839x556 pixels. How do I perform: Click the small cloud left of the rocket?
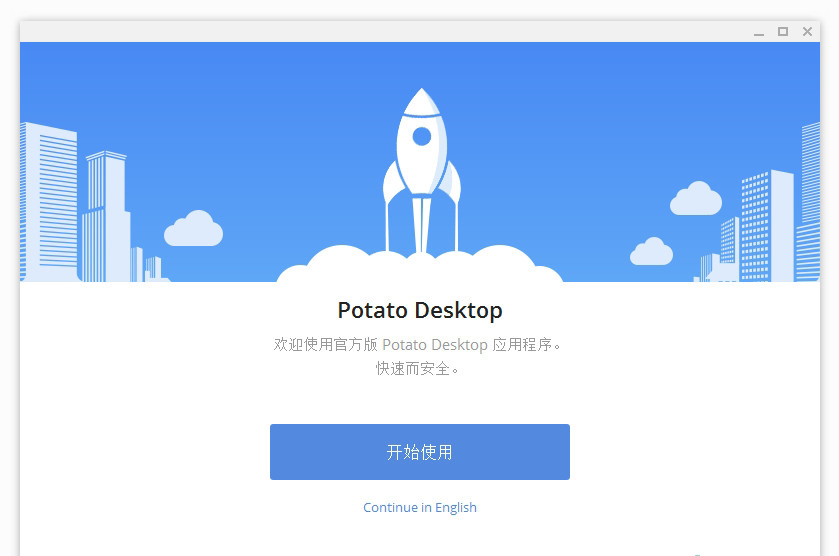pyautogui.click(x=193, y=229)
